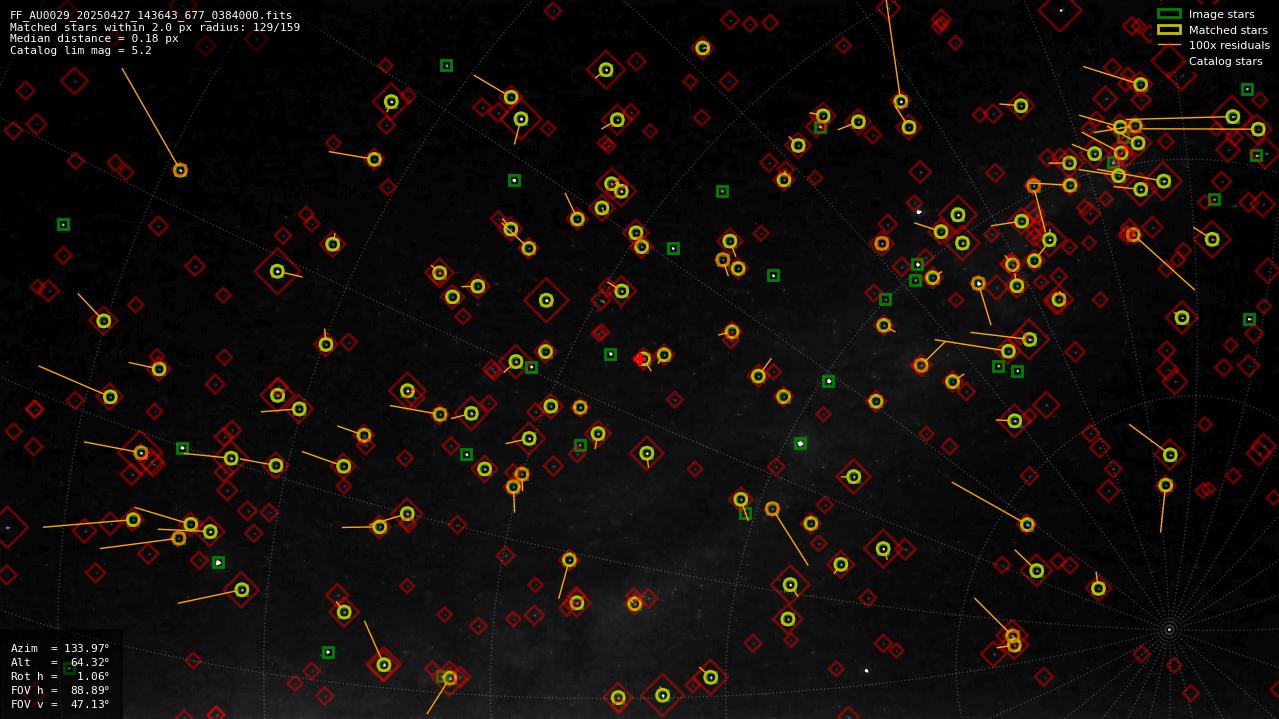Click the red cross marker at image center
The width and height of the screenshot is (1279, 719).
(639, 359)
